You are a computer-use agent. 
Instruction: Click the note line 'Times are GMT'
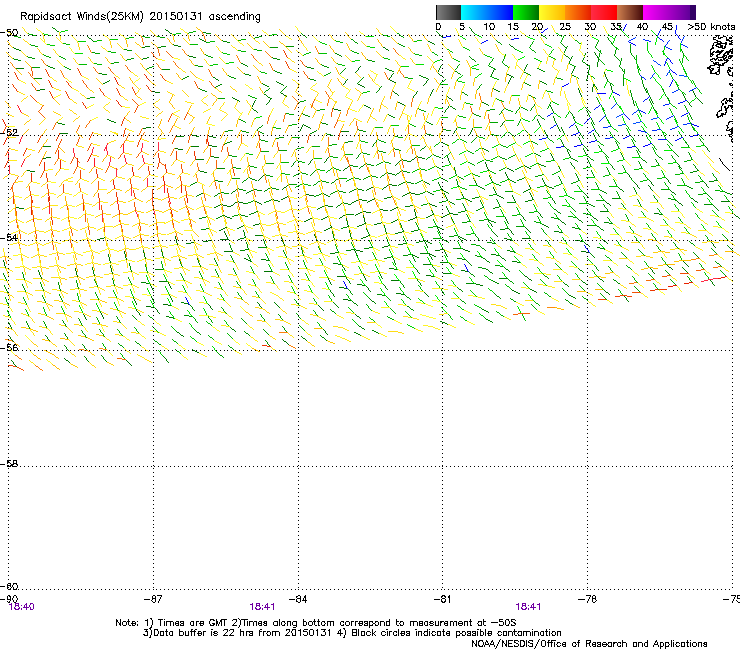[193, 623]
